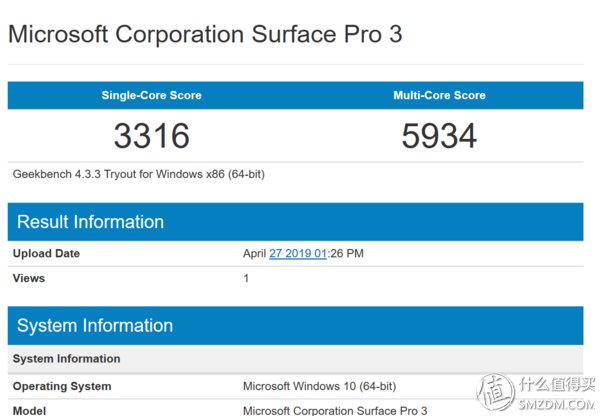600x416 pixels.
Task: Select the Single-Core Score header
Action: [x=152, y=95]
